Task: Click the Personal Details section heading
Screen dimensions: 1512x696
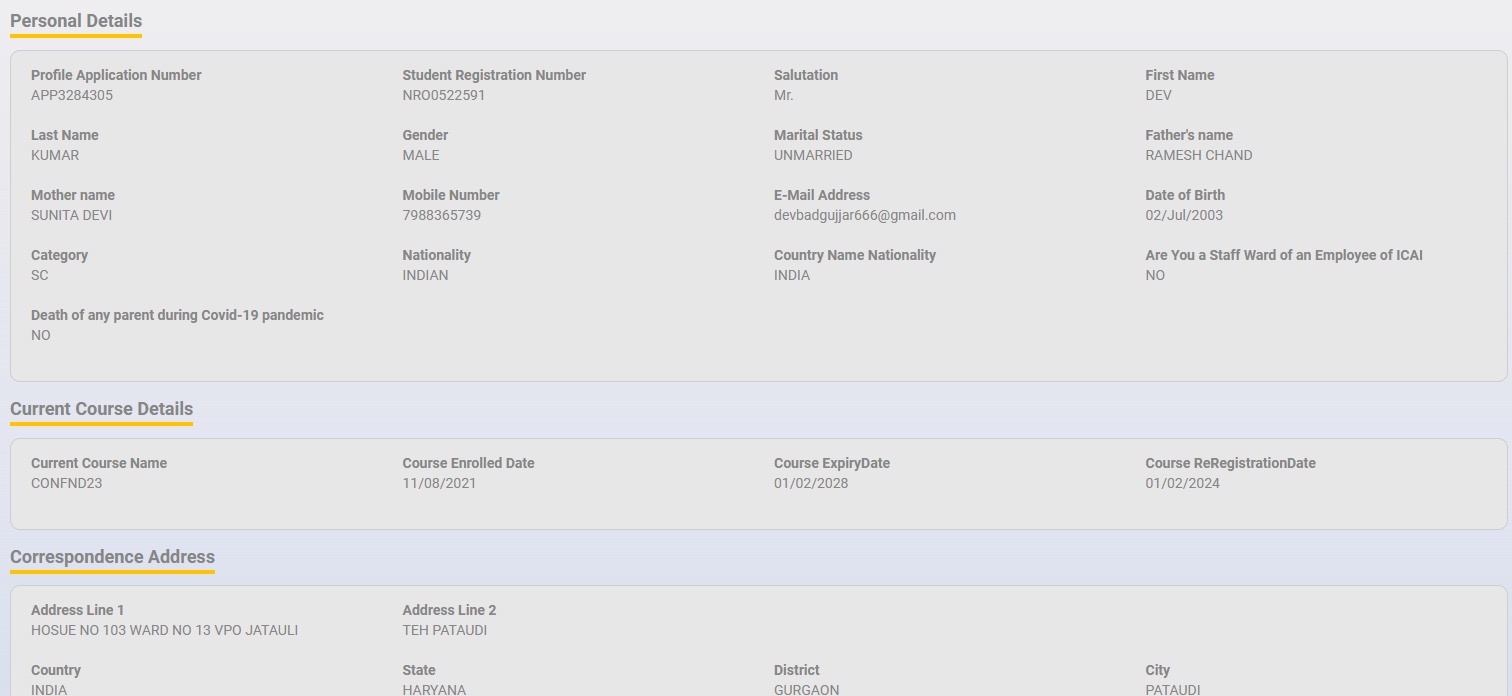Action: click(76, 21)
